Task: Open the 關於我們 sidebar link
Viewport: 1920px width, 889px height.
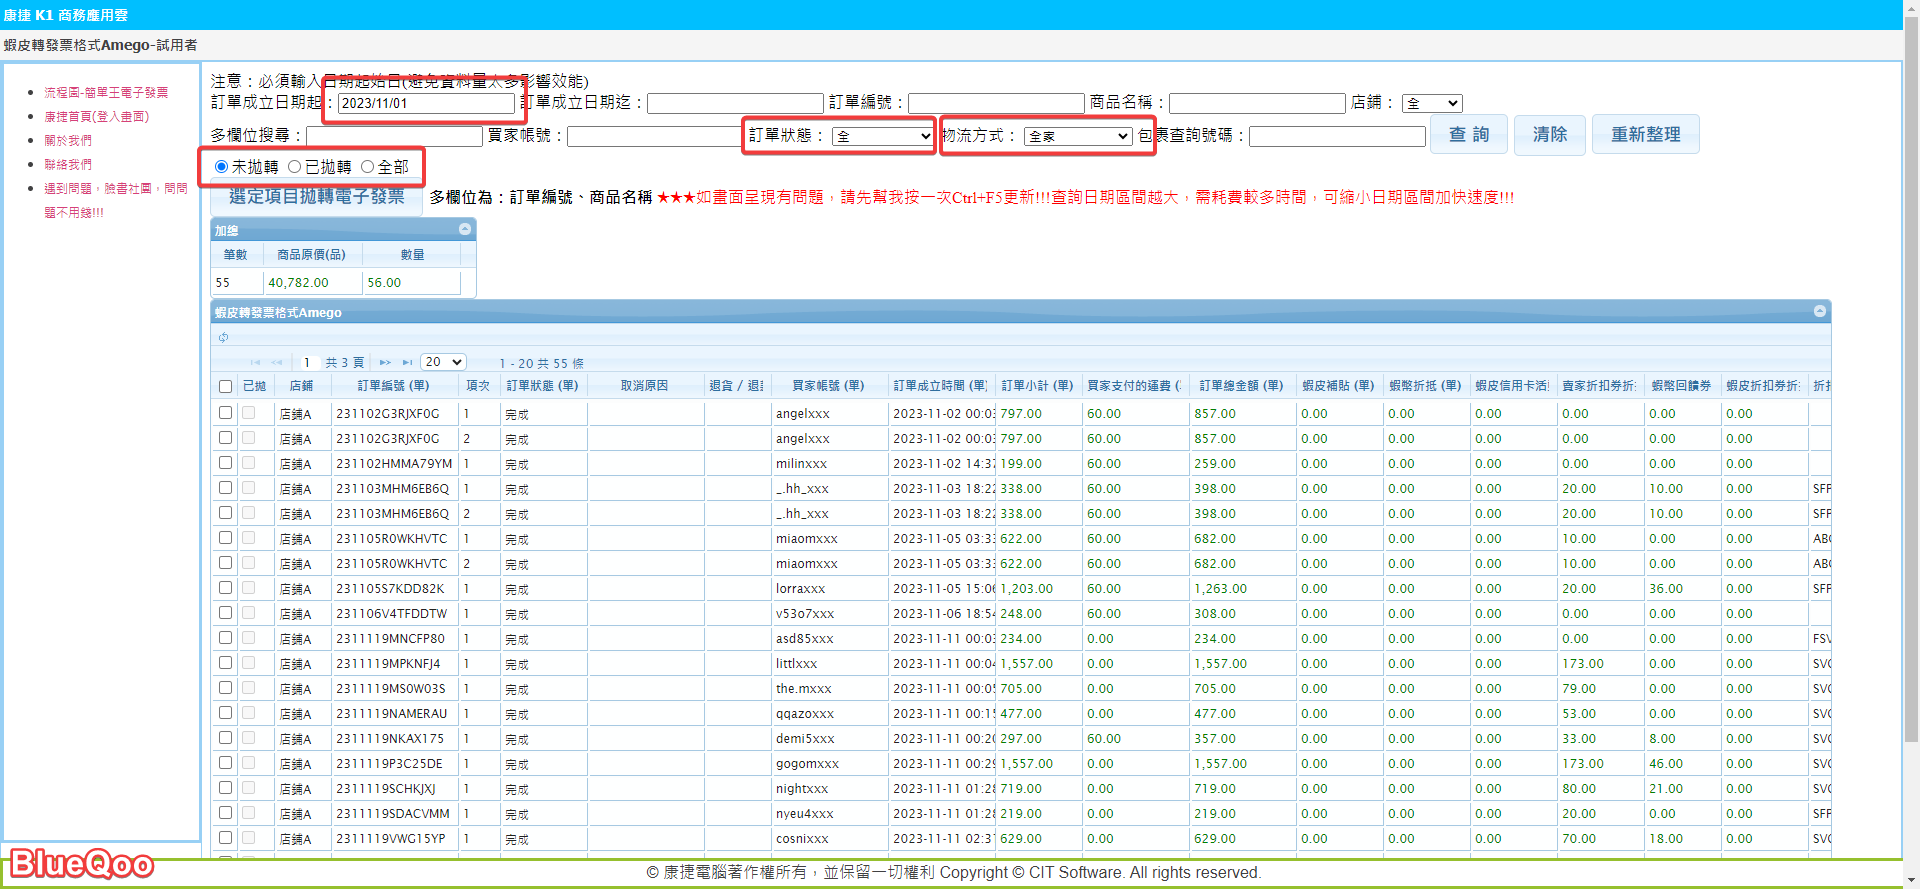Action: pyautogui.click(x=68, y=140)
